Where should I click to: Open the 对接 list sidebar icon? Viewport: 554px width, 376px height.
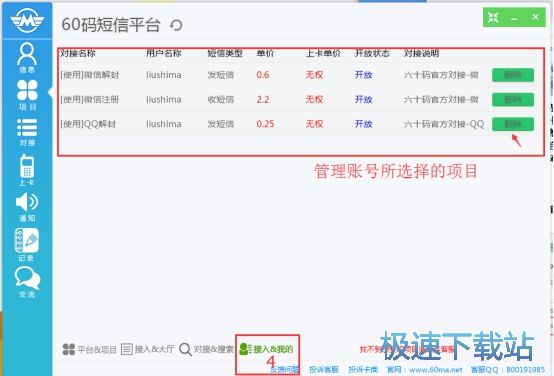(27, 132)
